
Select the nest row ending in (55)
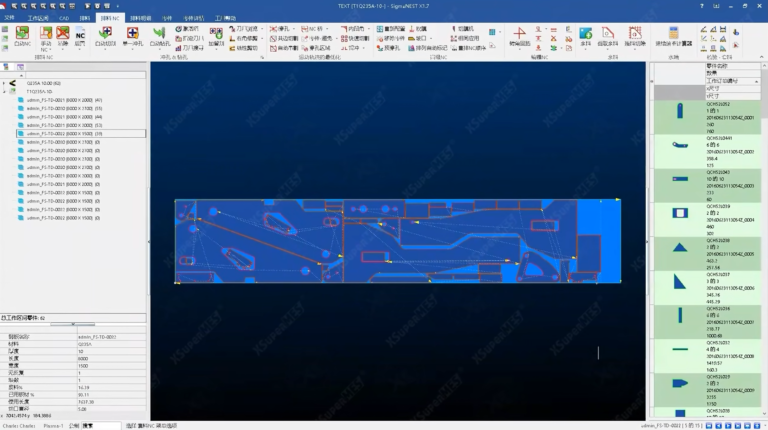click(64, 108)
